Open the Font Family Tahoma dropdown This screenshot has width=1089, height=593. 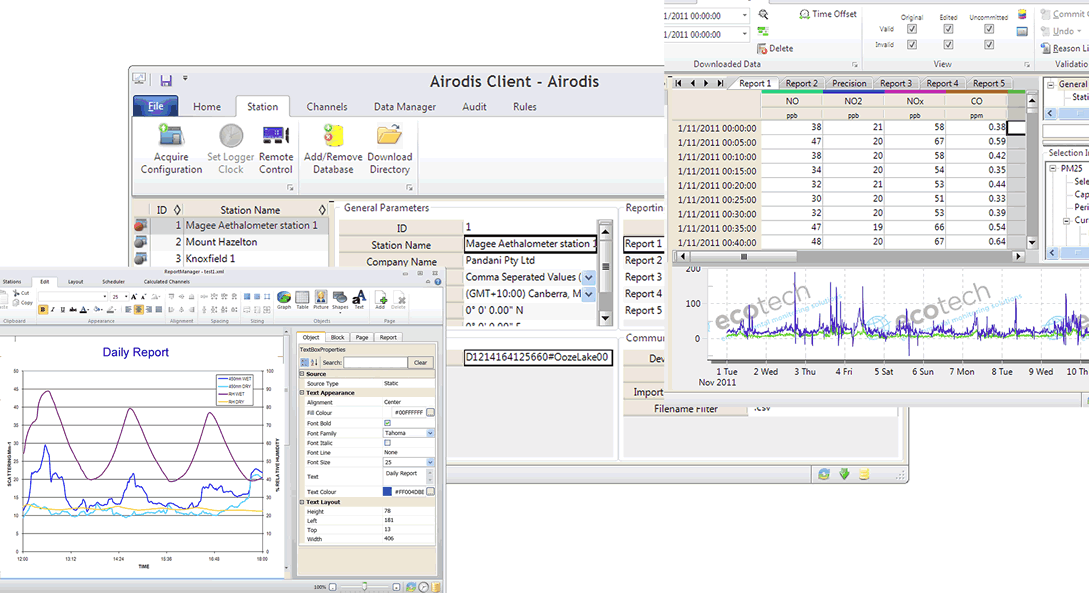pos(430,433)
